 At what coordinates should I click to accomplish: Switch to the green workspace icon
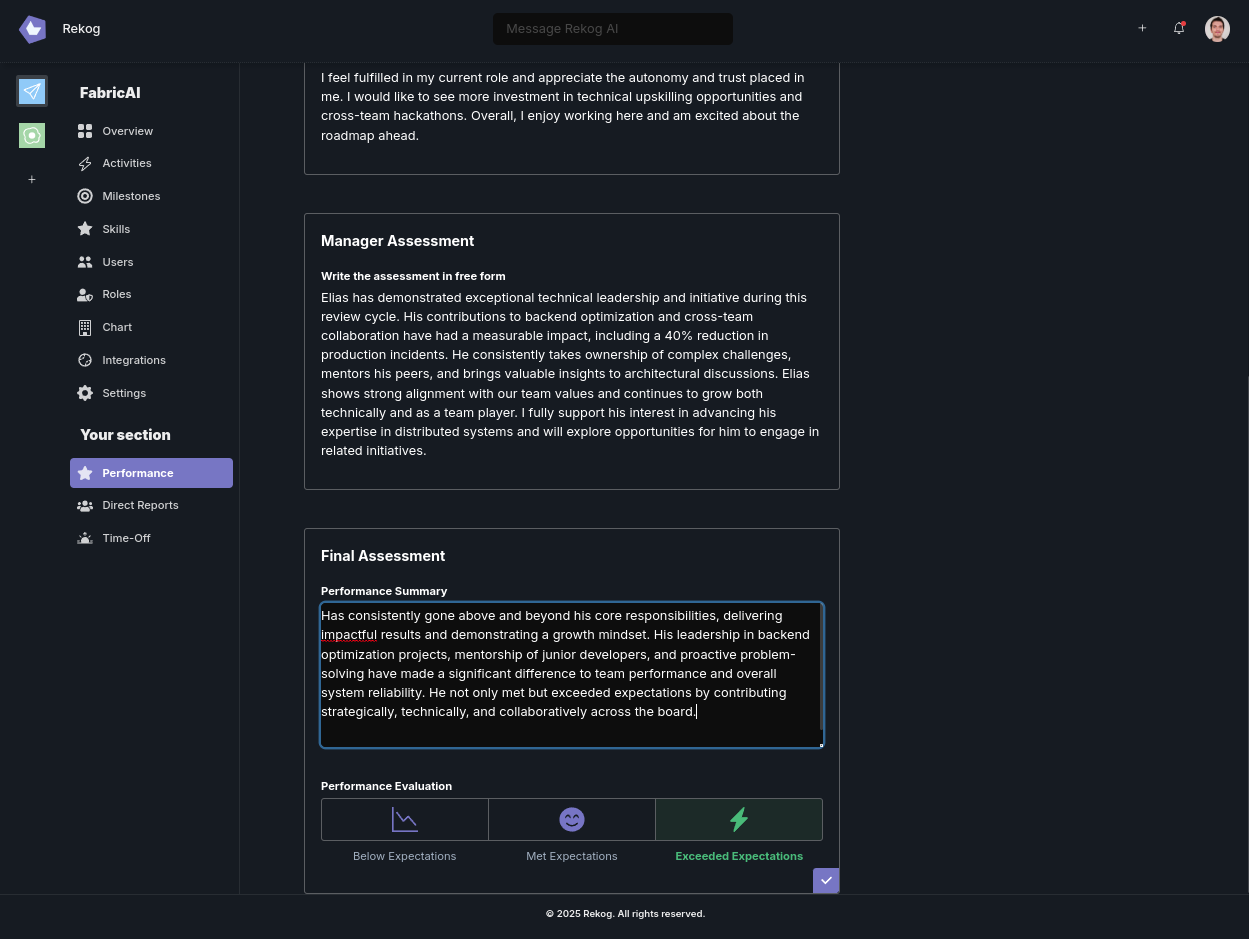pyautogui.click(x=32, y=135)
